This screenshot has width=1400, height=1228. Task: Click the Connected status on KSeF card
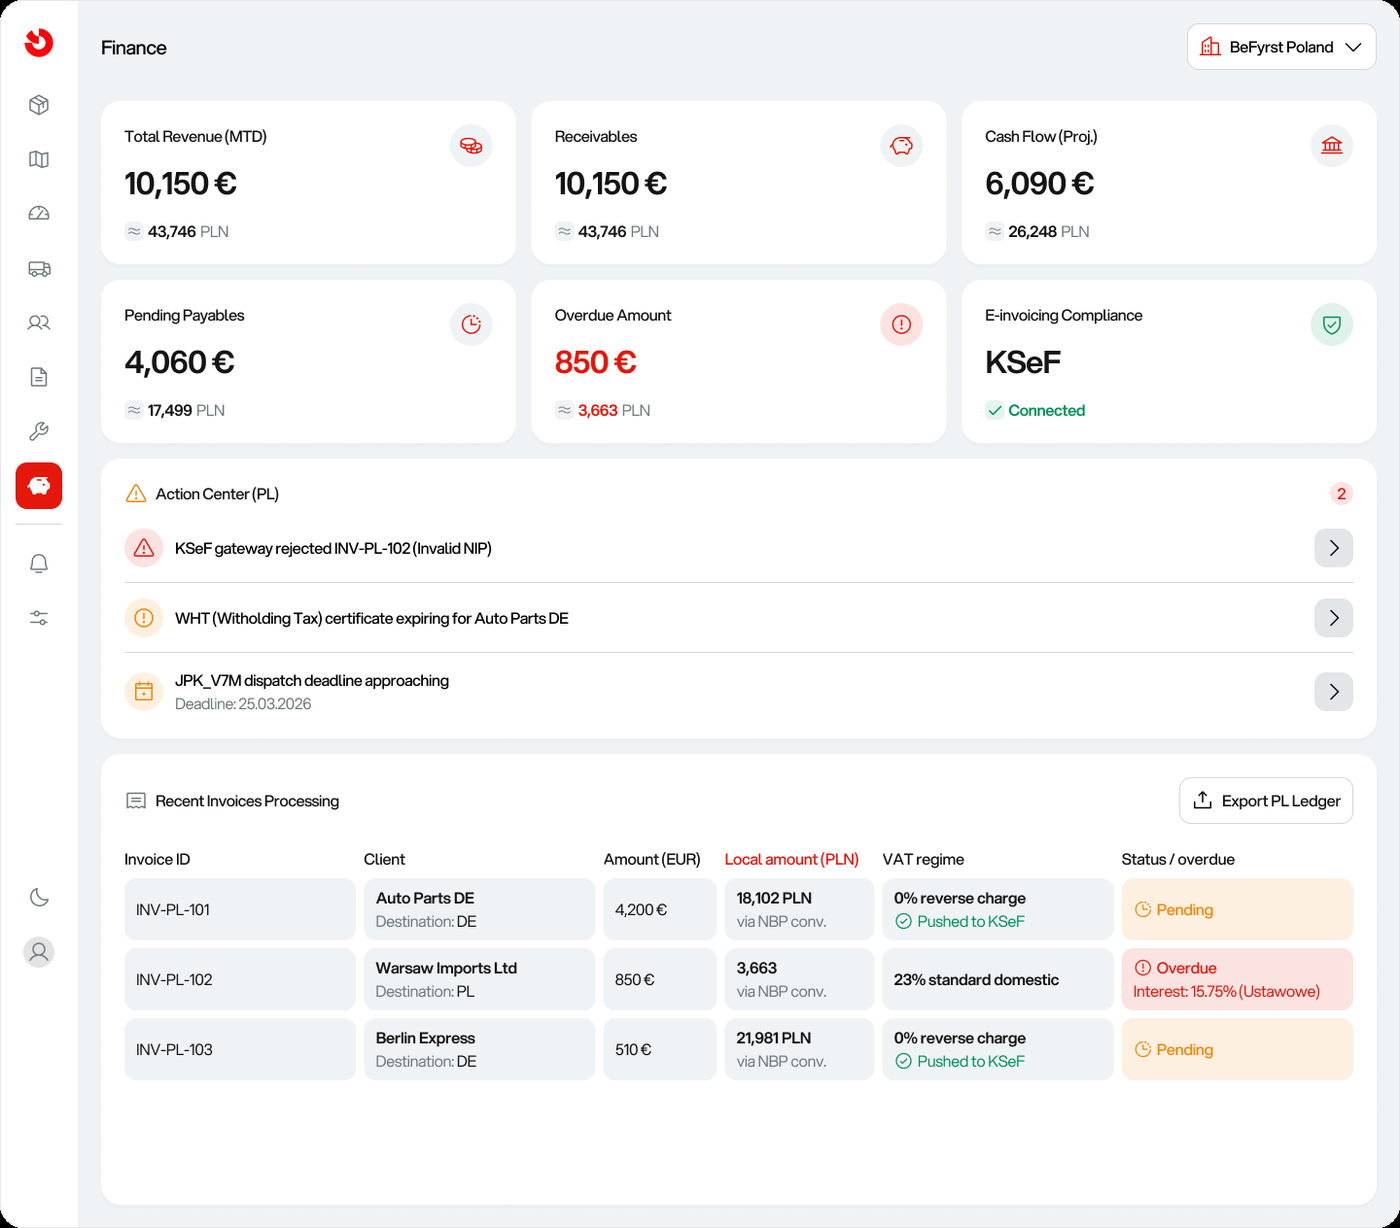click(x=1035, y=410)
